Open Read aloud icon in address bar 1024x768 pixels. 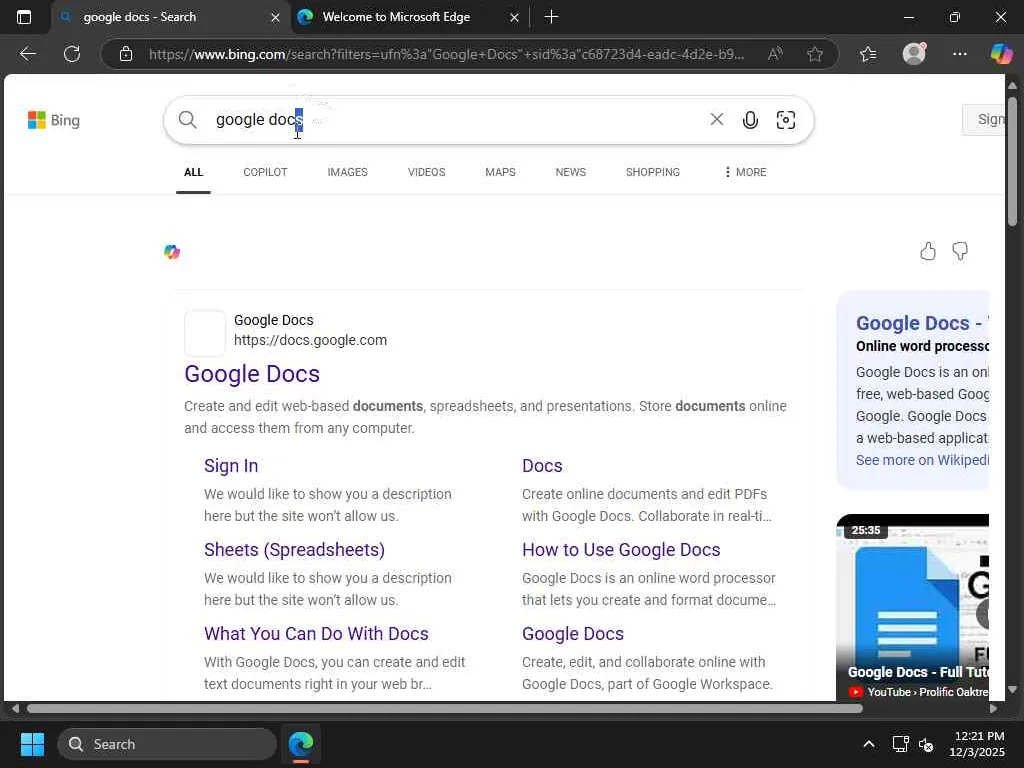(775, 54)
